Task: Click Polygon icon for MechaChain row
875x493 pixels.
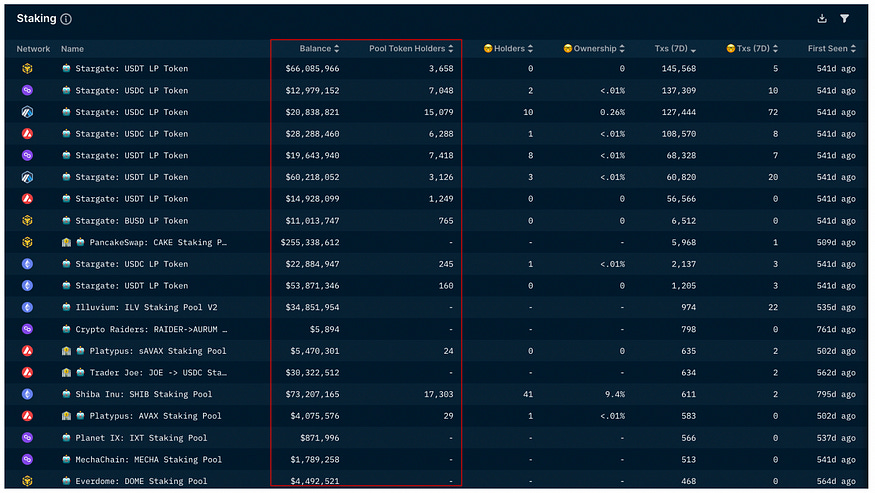Action: 27,460
